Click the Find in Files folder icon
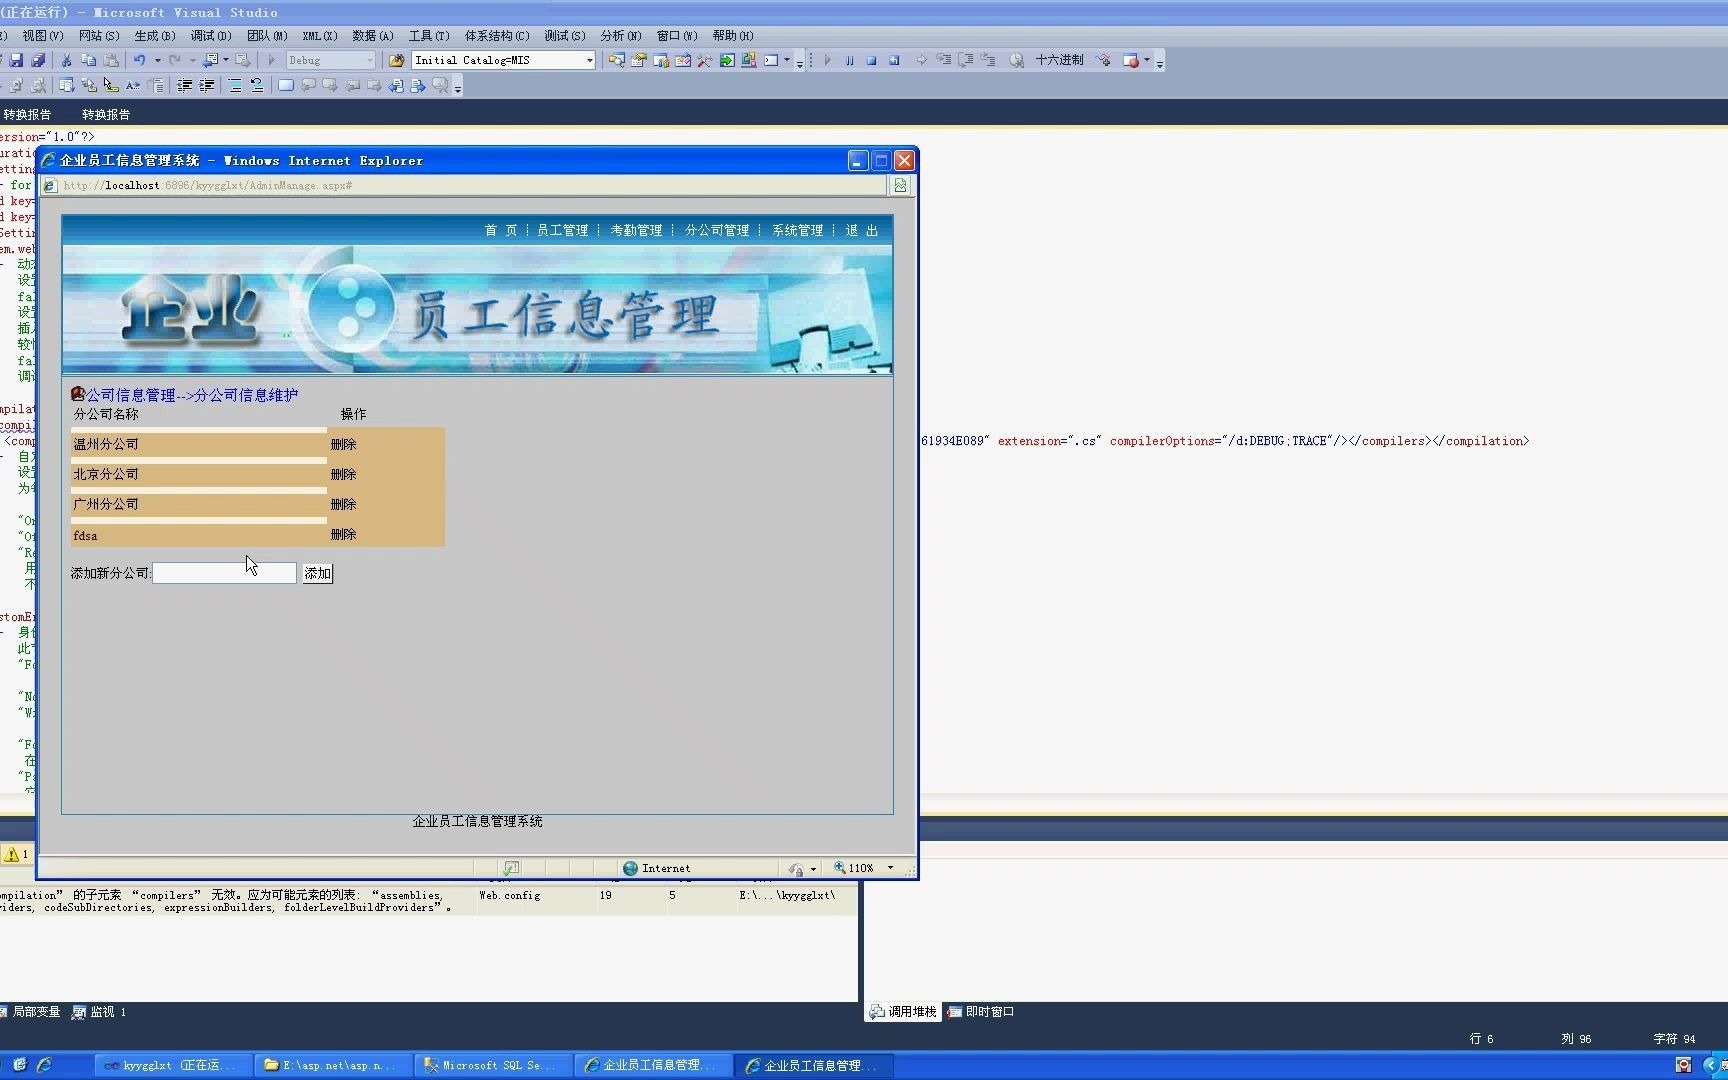The width and height of the screenshot is (1728, 1080). (x=396, y=60)
